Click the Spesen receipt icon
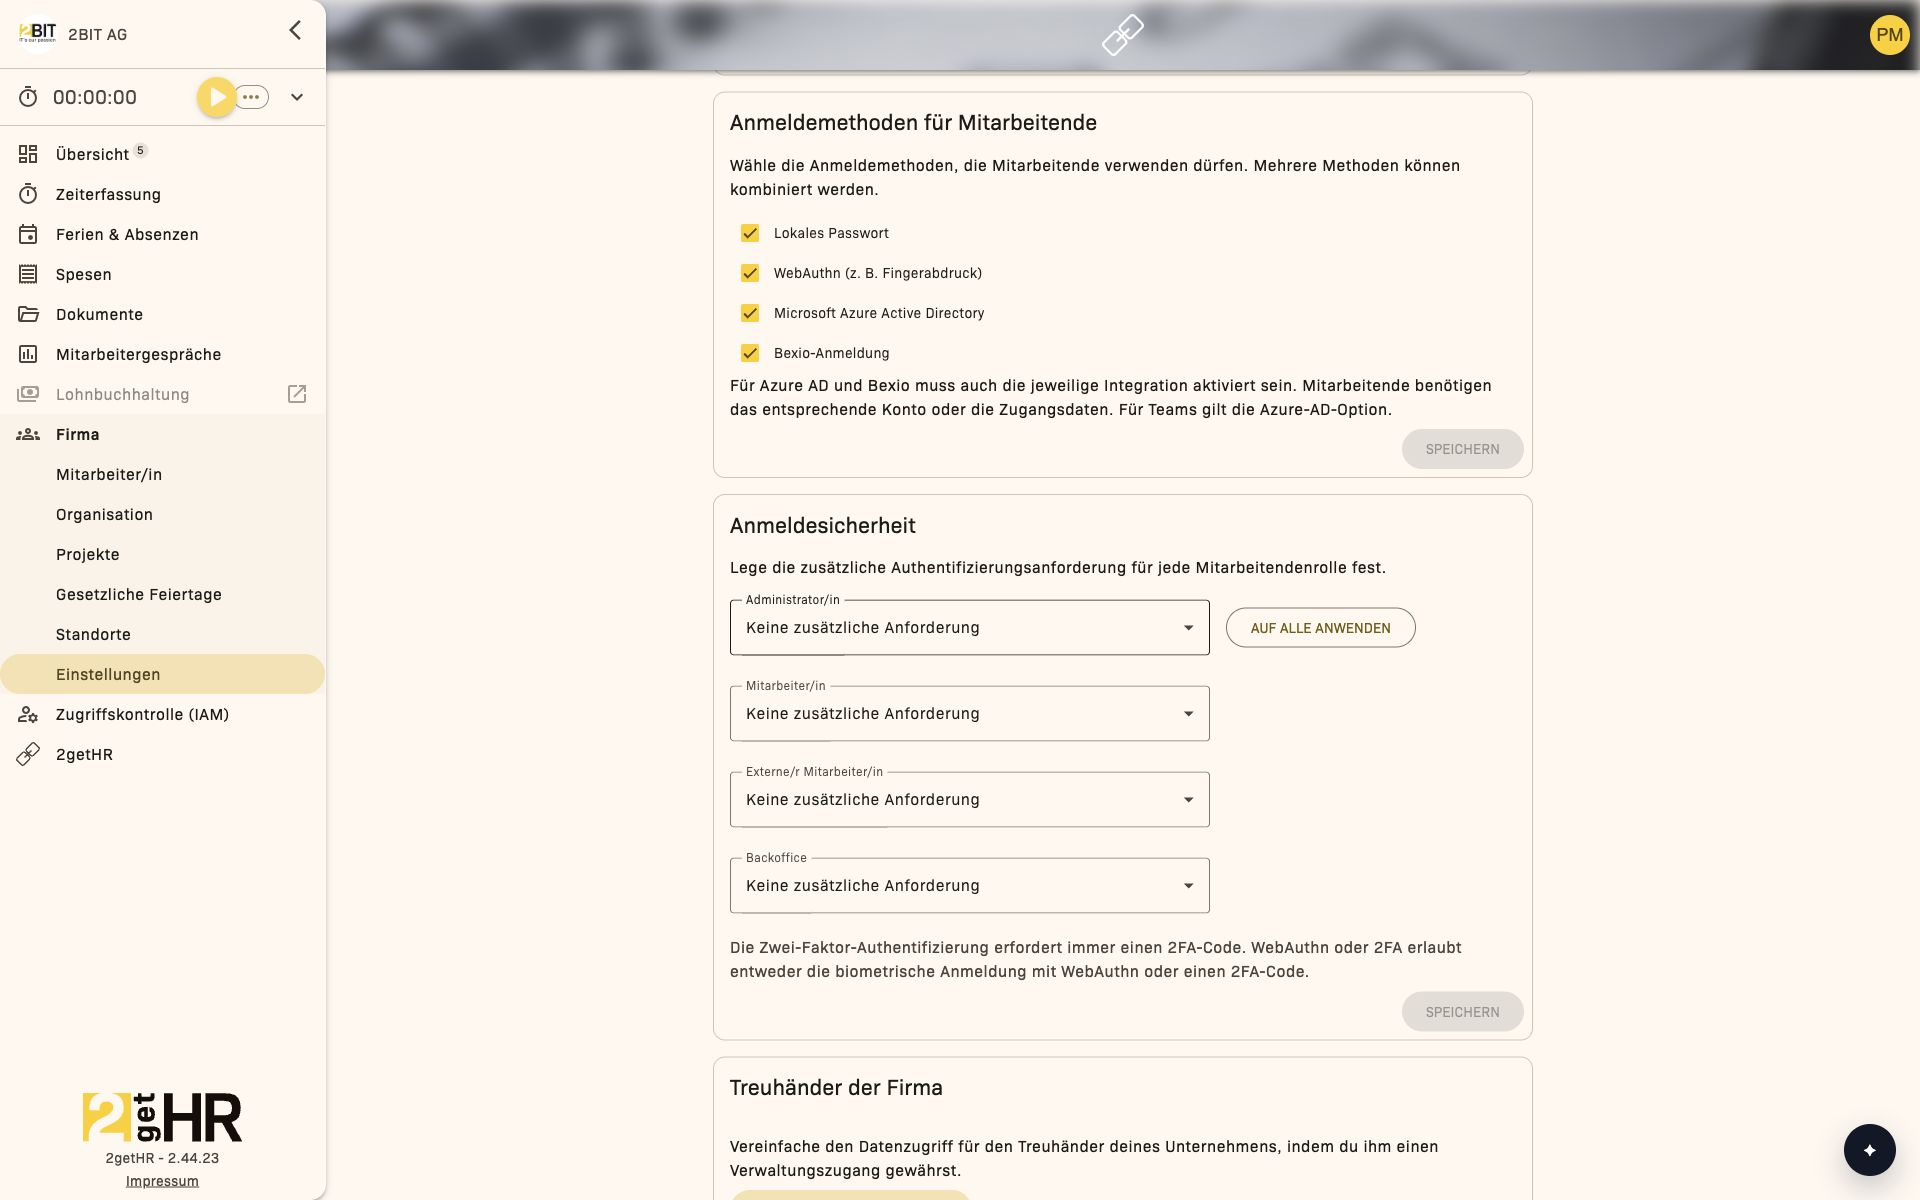Screen dimensions: 1920x1200 pyautogui.click(x=28, y=274)
